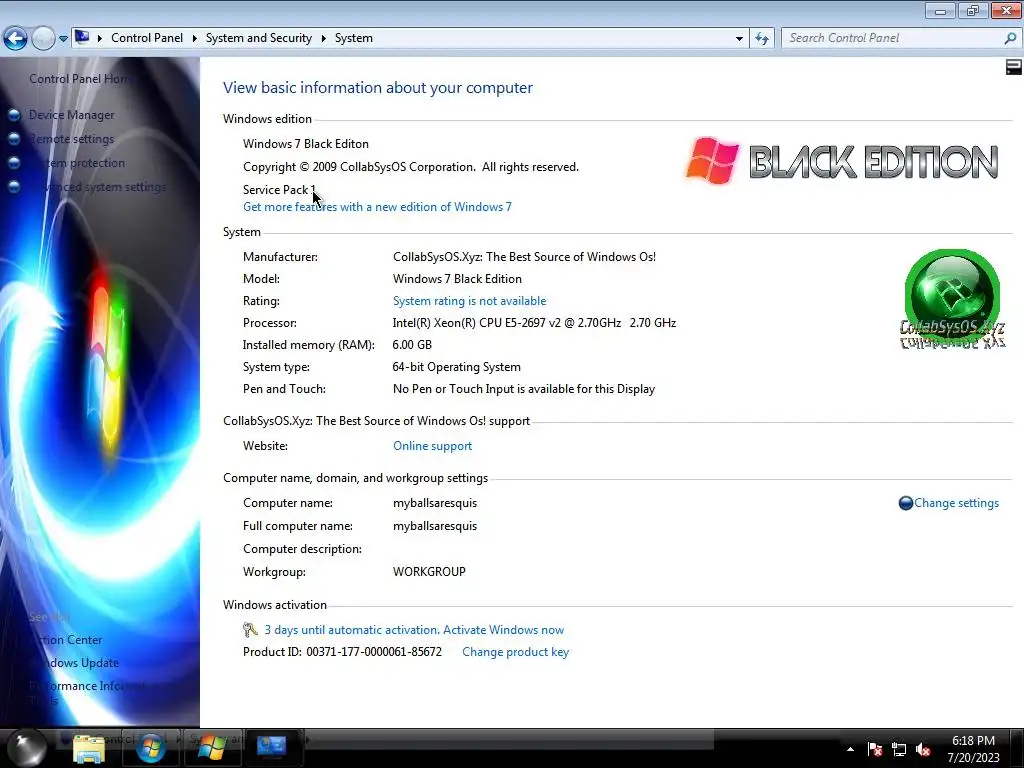Open the Start menu orb
The image size is (1024, 768).
point(27,748)
